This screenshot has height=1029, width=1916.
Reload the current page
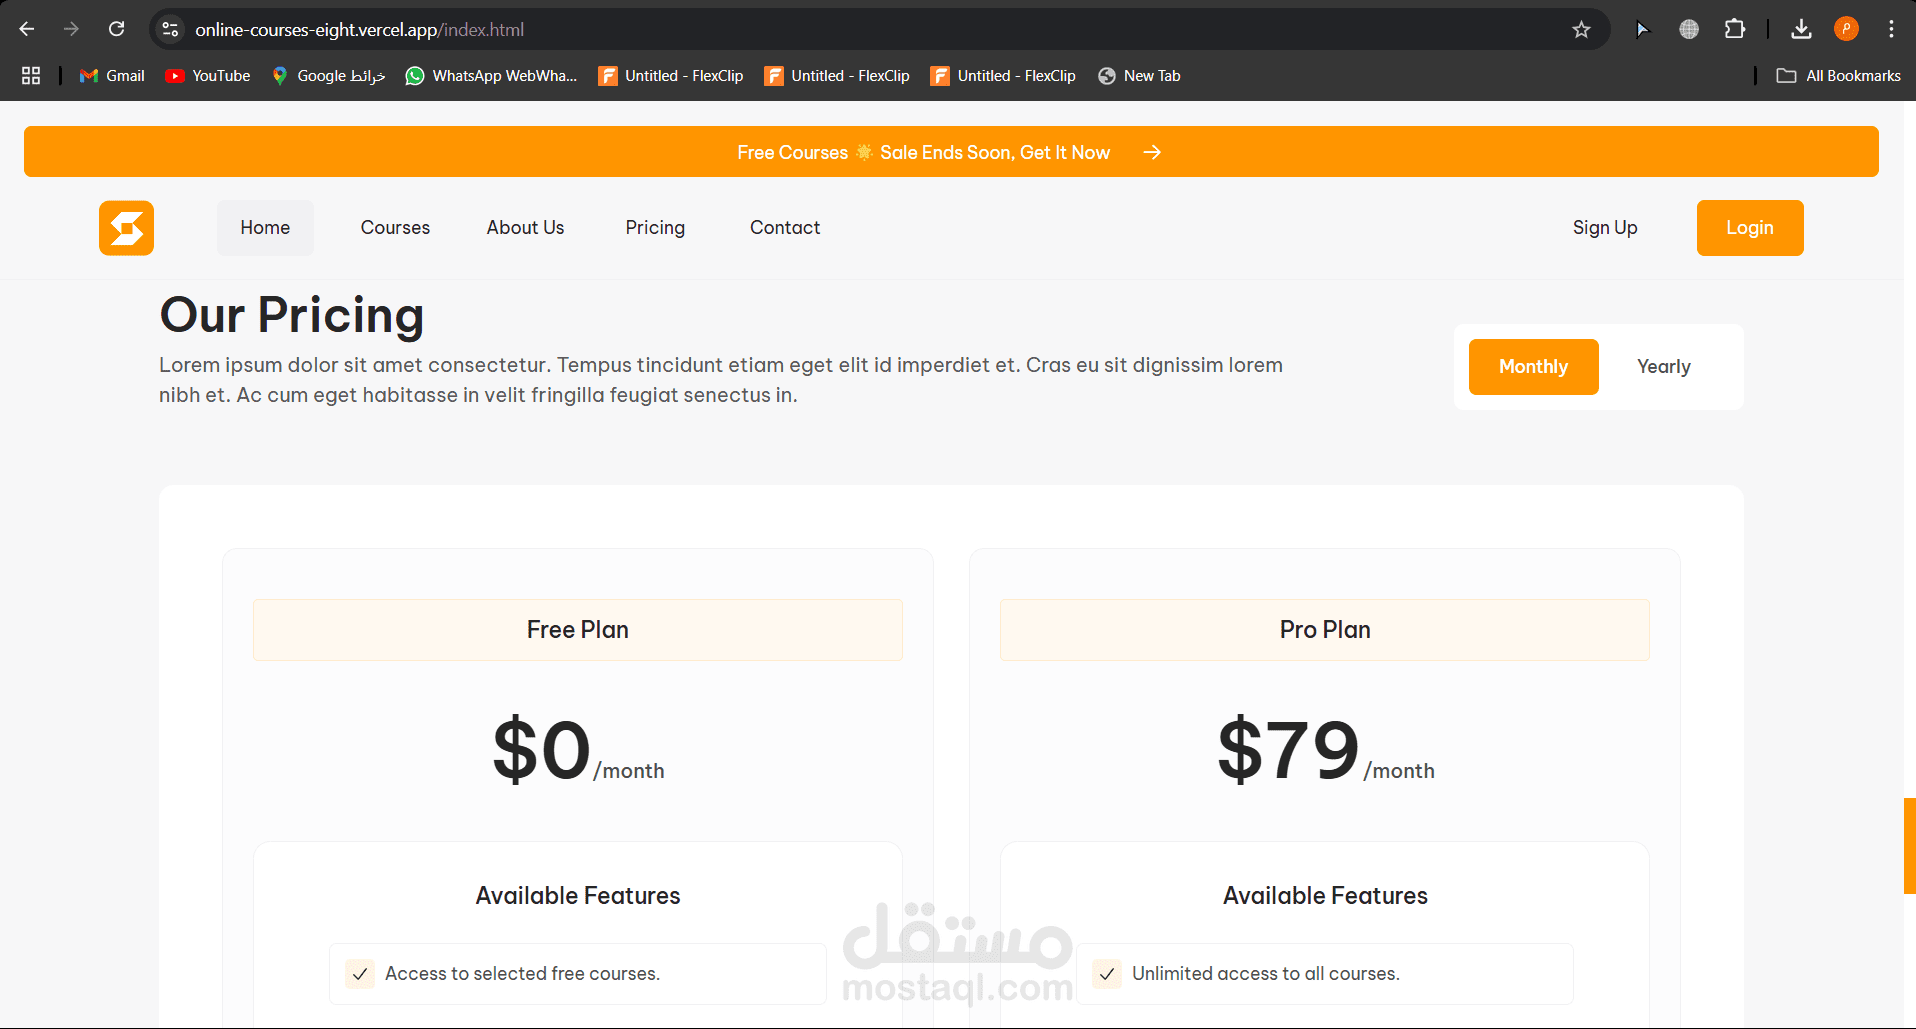point(117,29)
